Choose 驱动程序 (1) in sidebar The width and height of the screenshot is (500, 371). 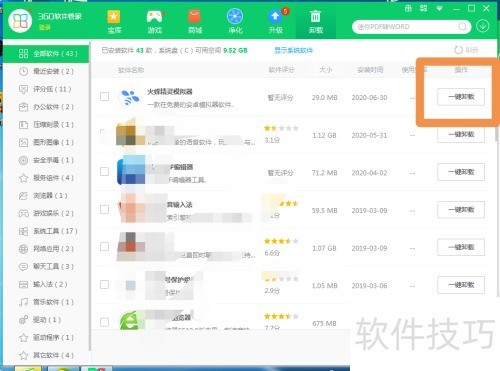(x=46, y=337)
